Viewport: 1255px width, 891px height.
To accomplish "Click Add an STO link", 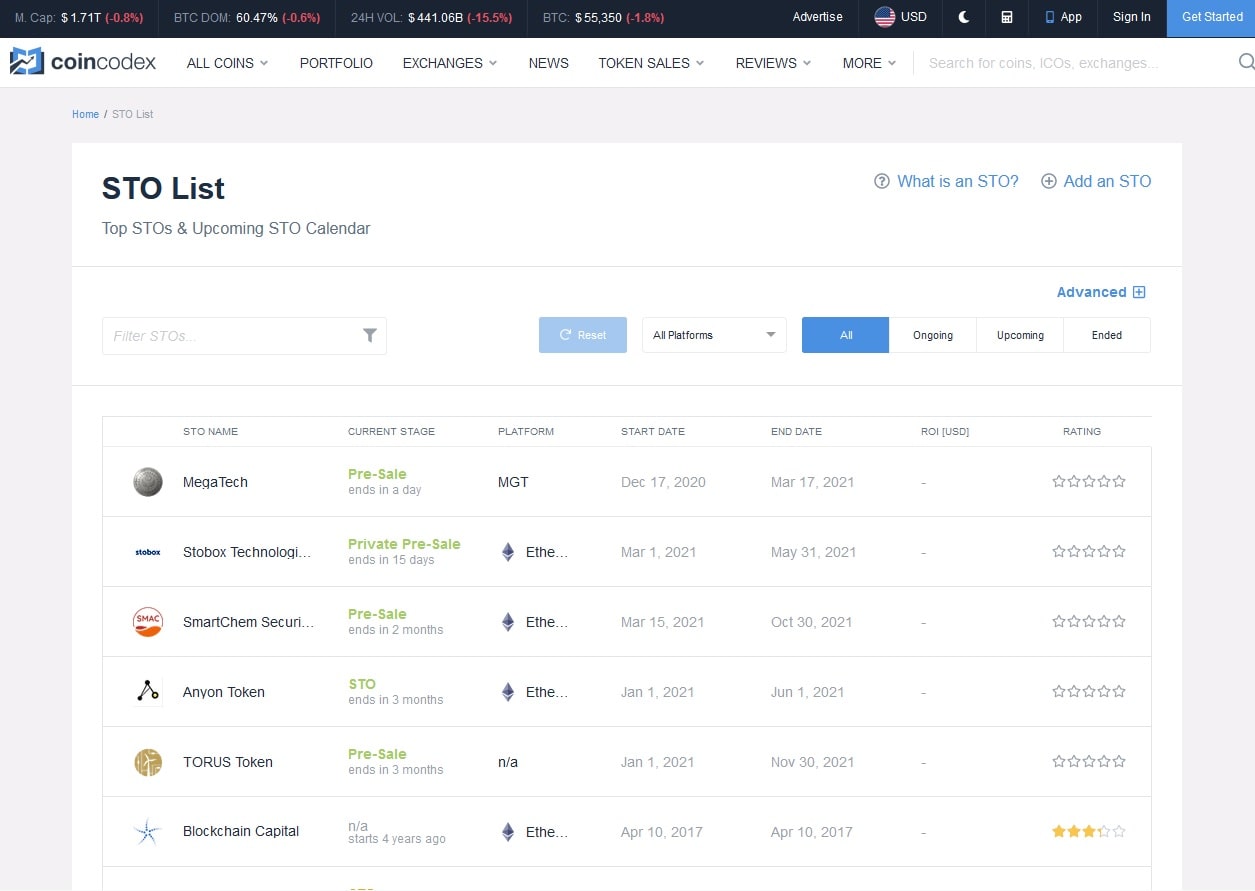I will tap(1107, 181).
